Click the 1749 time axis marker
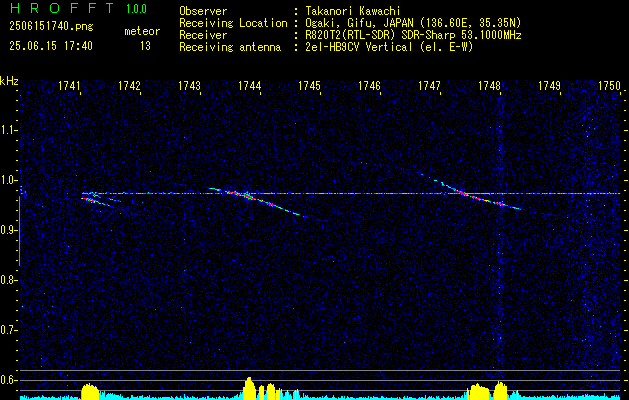 click(550, 85)
